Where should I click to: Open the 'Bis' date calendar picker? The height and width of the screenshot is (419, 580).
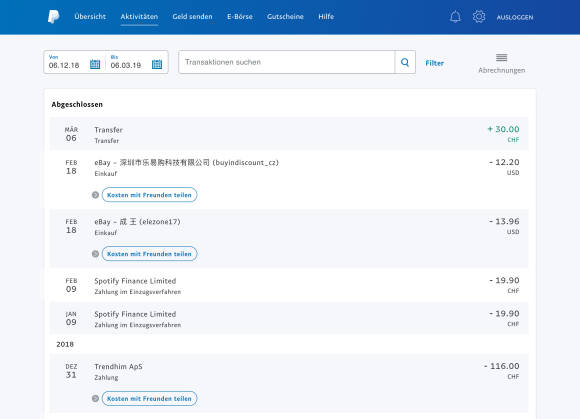(x=157, y=64)
